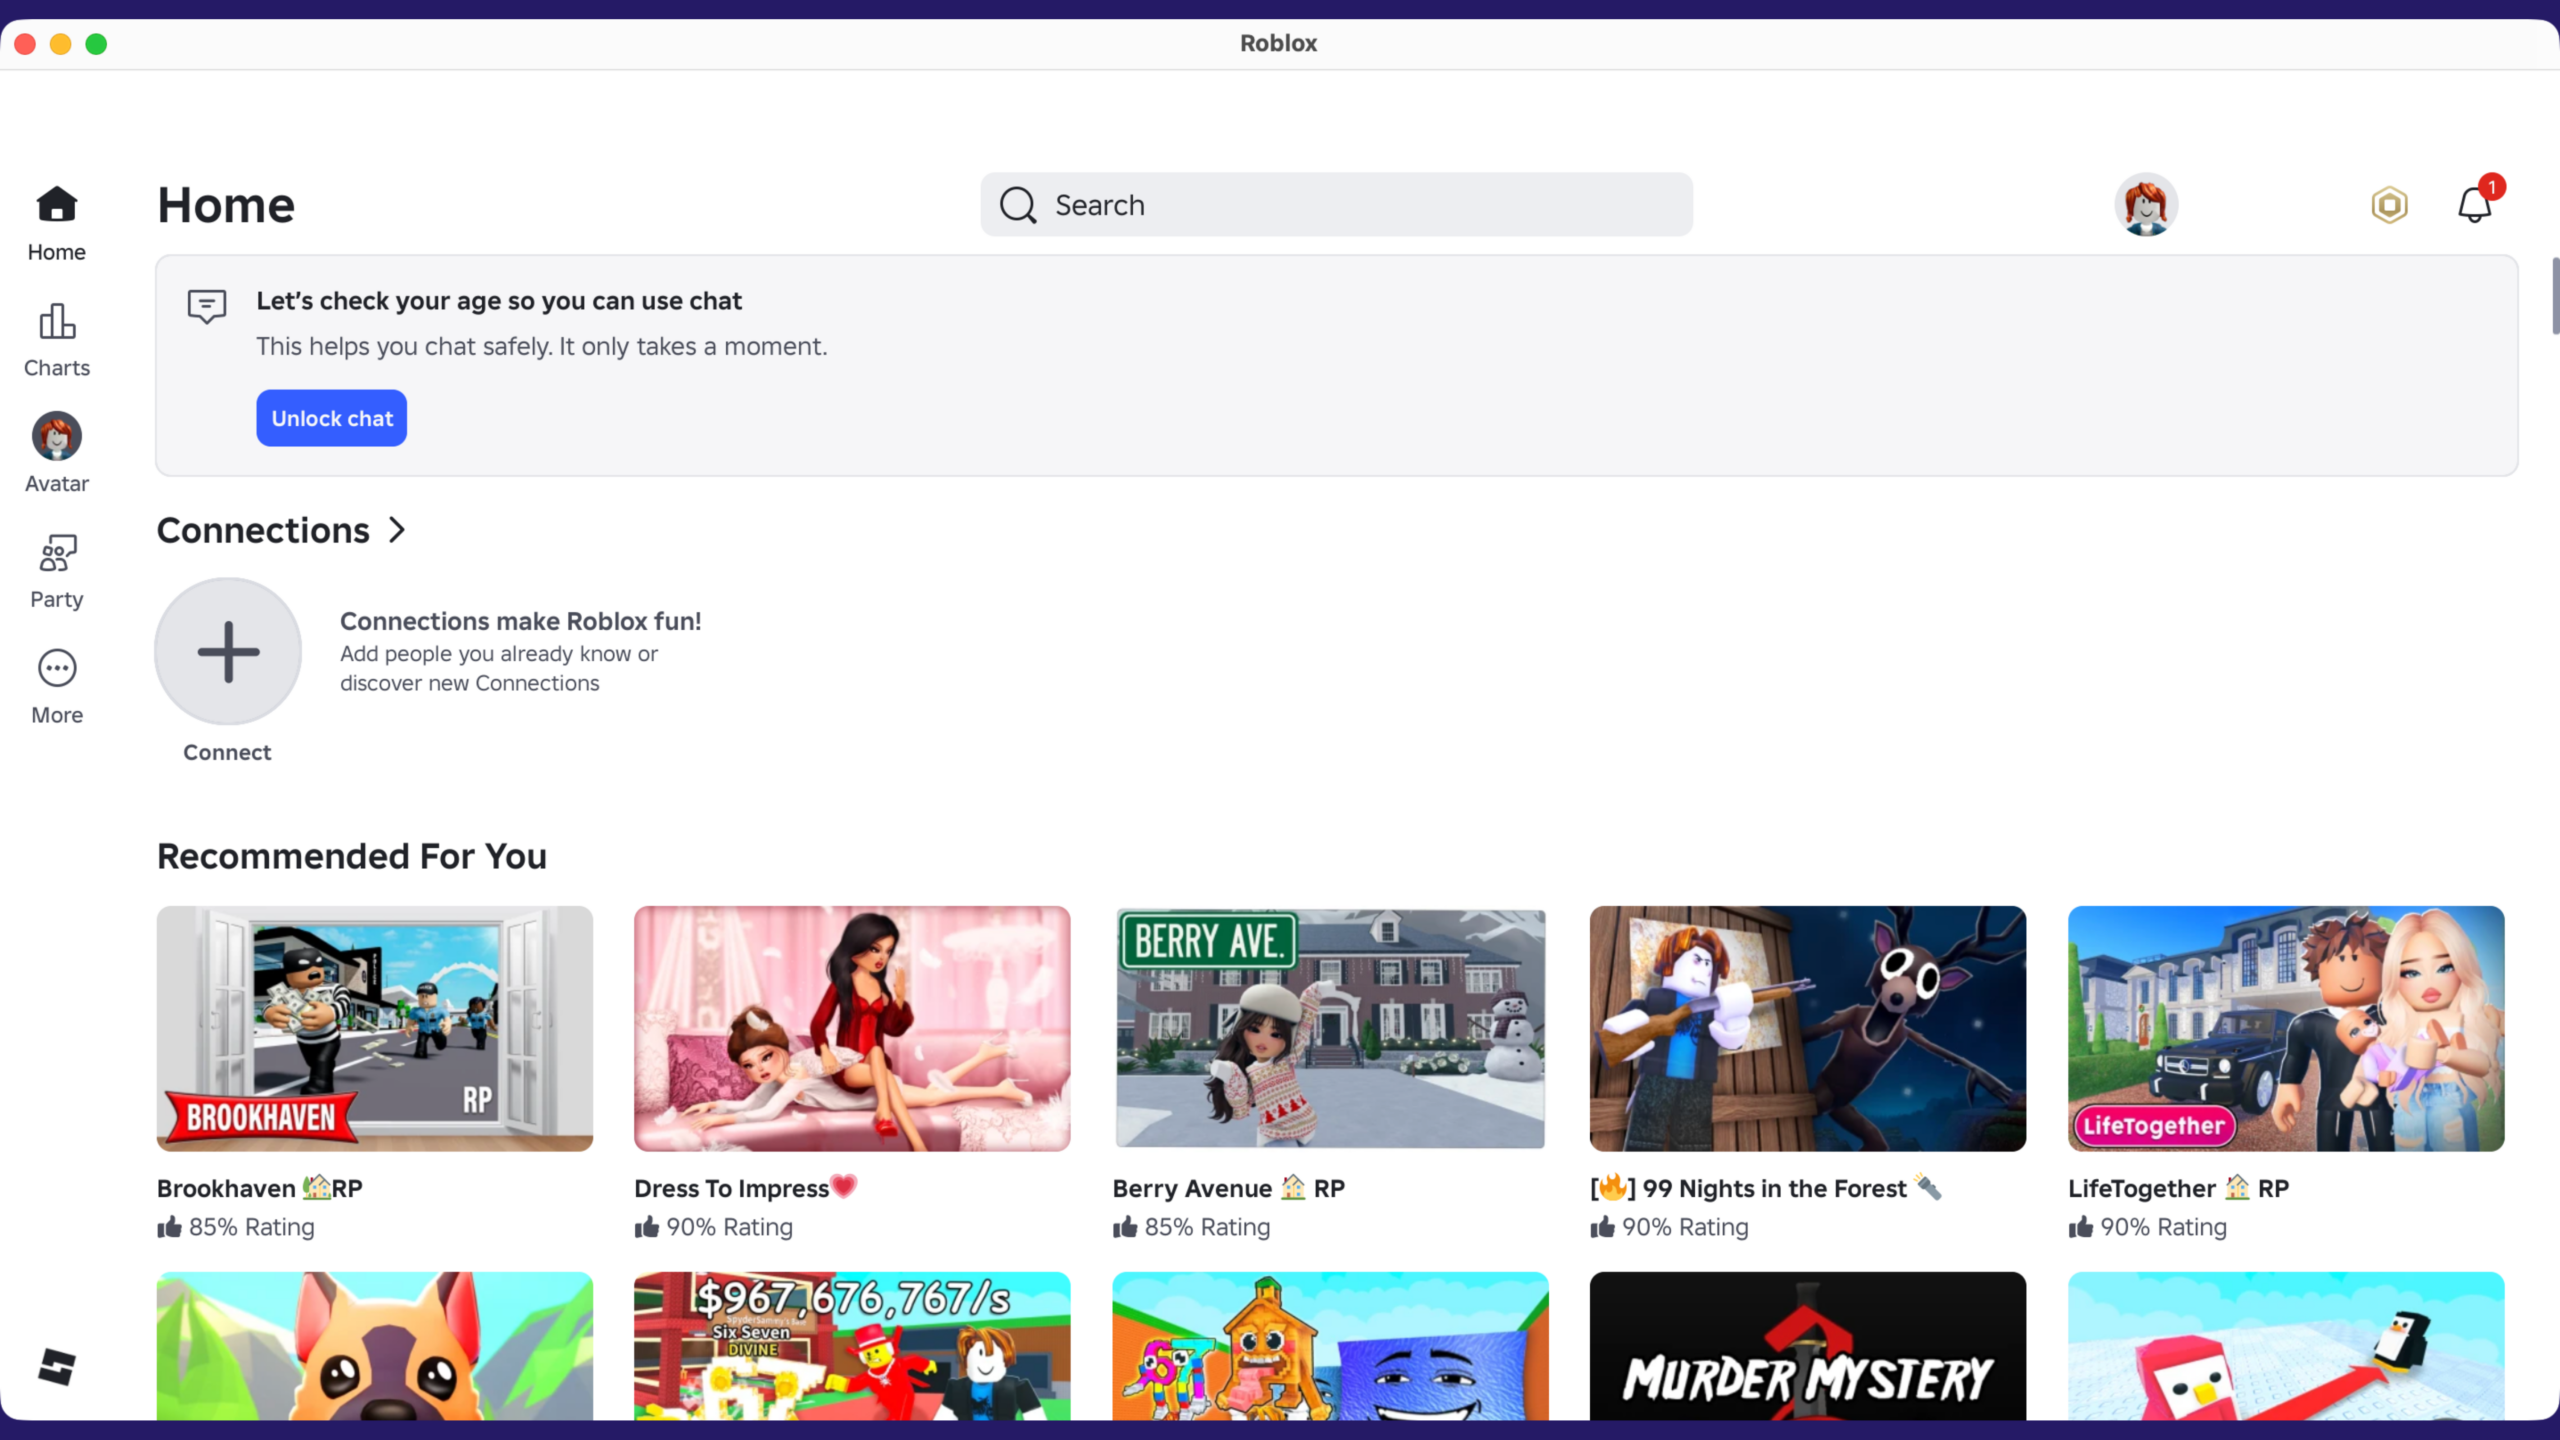Click the Unlock chat button

click(331, 418)
